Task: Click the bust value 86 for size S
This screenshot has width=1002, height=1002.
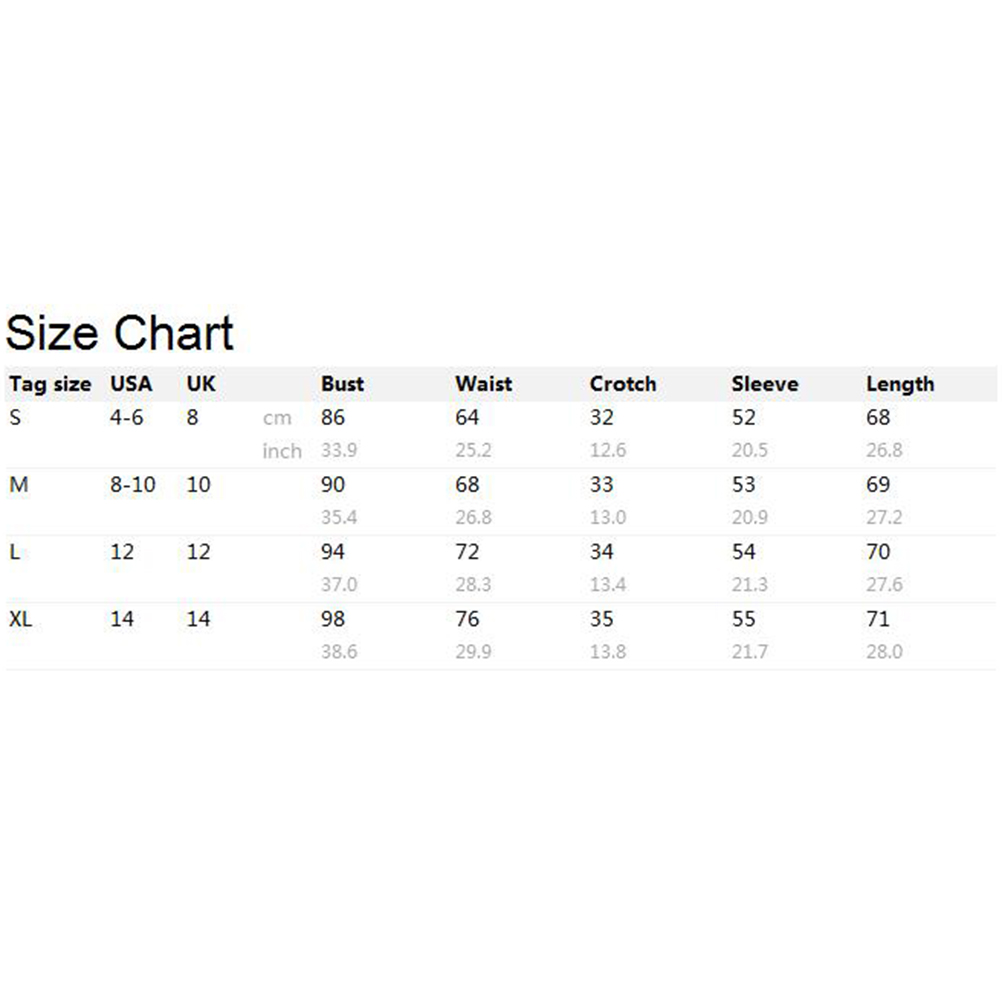Action: pos(333,417)
